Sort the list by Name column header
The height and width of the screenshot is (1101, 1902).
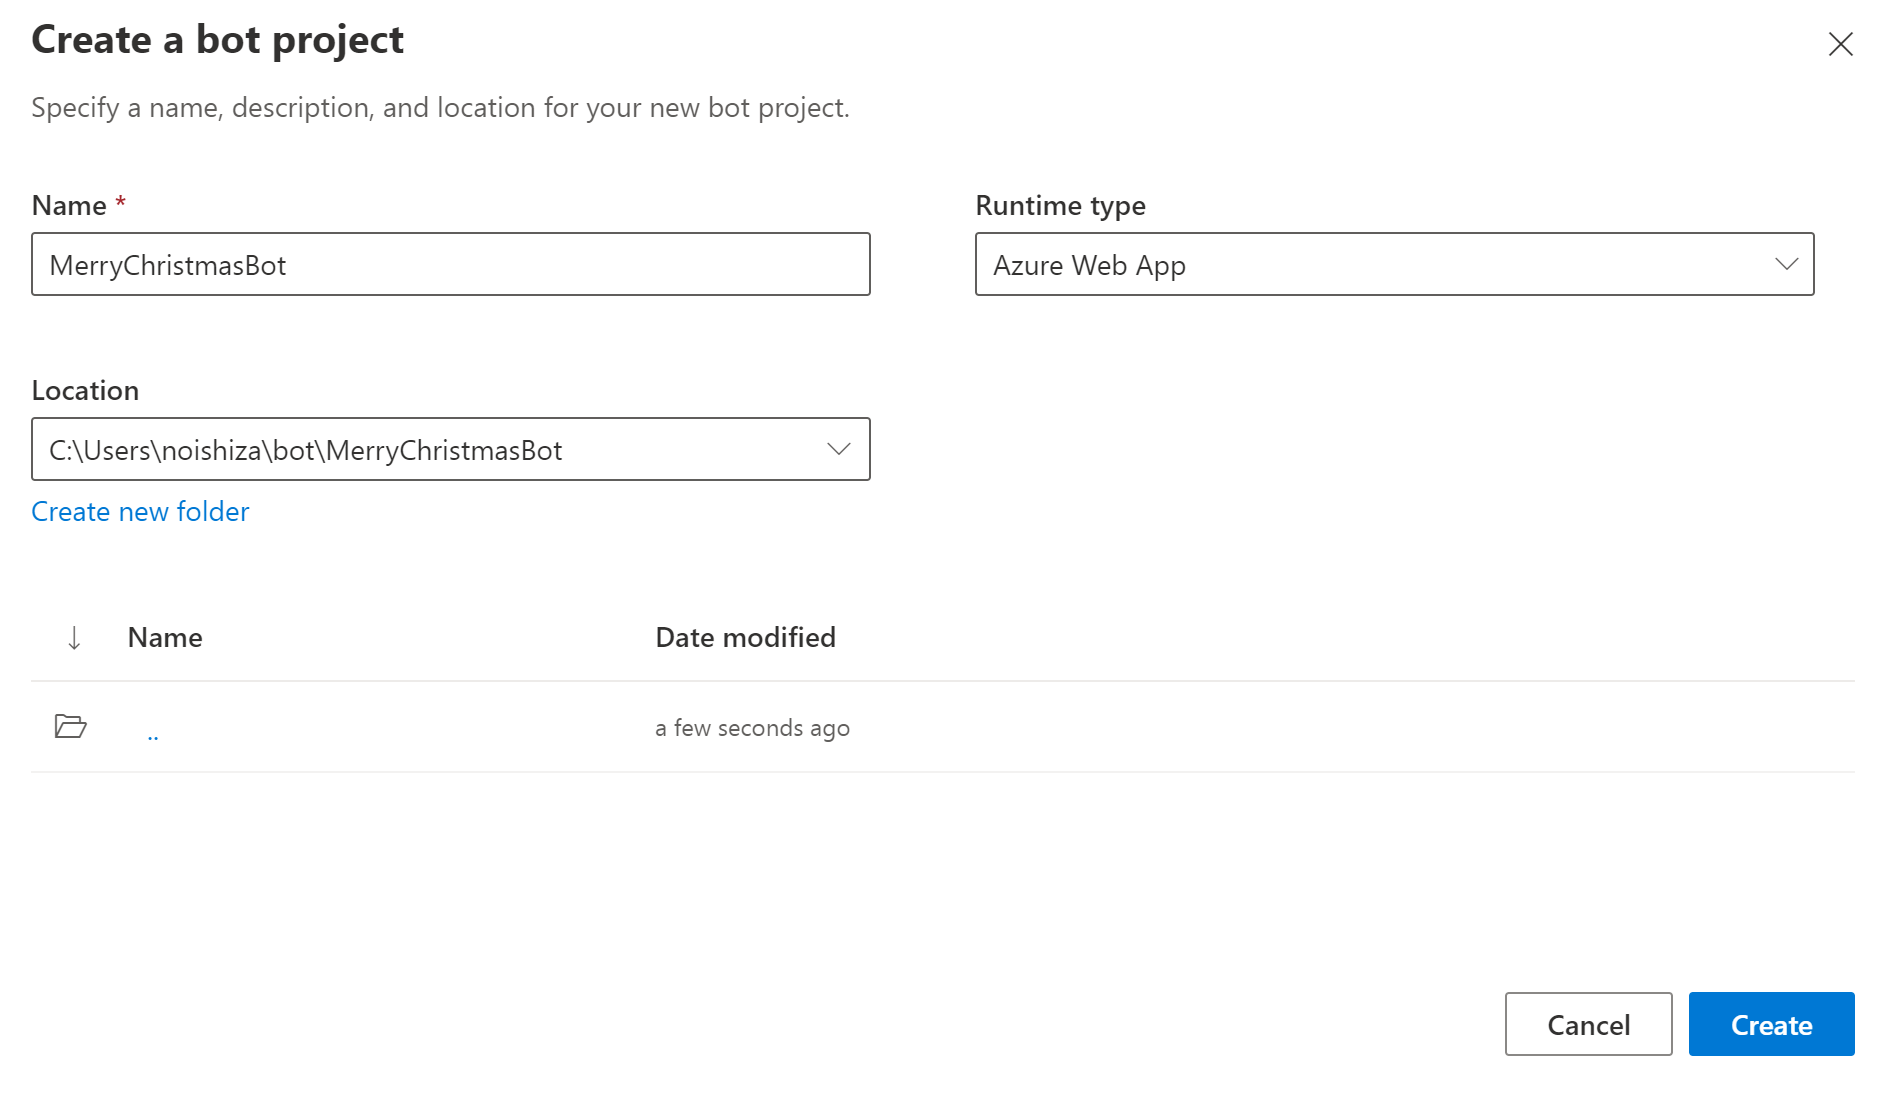pos(165,638)
